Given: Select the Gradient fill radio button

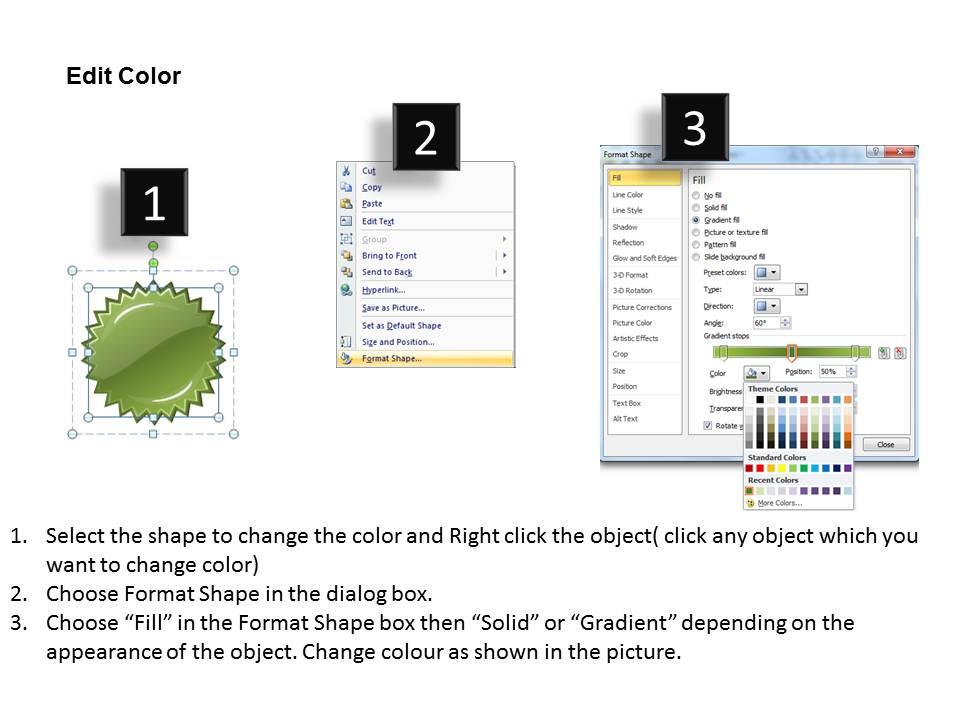Looking at the screenshot, I should click(x=696, y=220).
